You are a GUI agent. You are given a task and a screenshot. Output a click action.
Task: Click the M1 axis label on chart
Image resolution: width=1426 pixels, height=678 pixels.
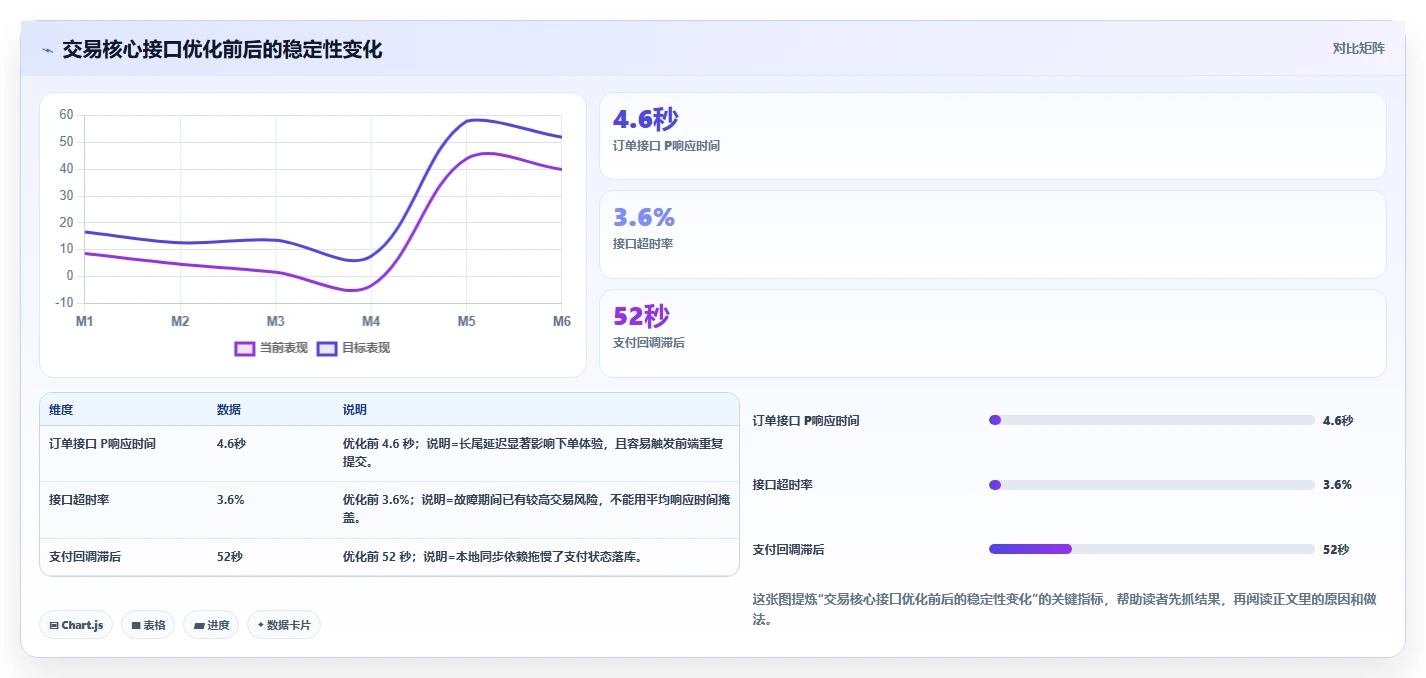pos(84,321)
